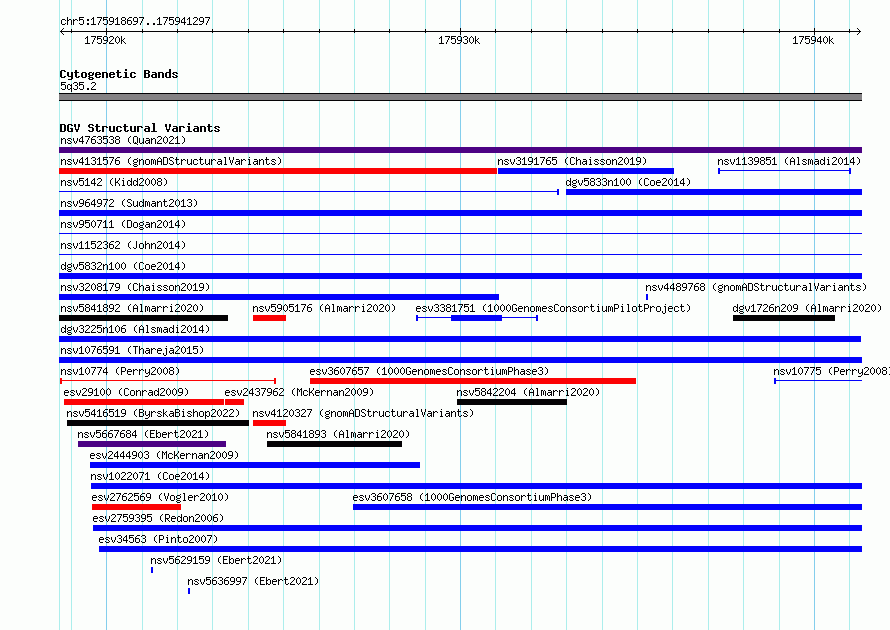The image size is (890, 630).
Task: Click nsv1022071 (Coe2014) variant label
Action: (150, 476)
